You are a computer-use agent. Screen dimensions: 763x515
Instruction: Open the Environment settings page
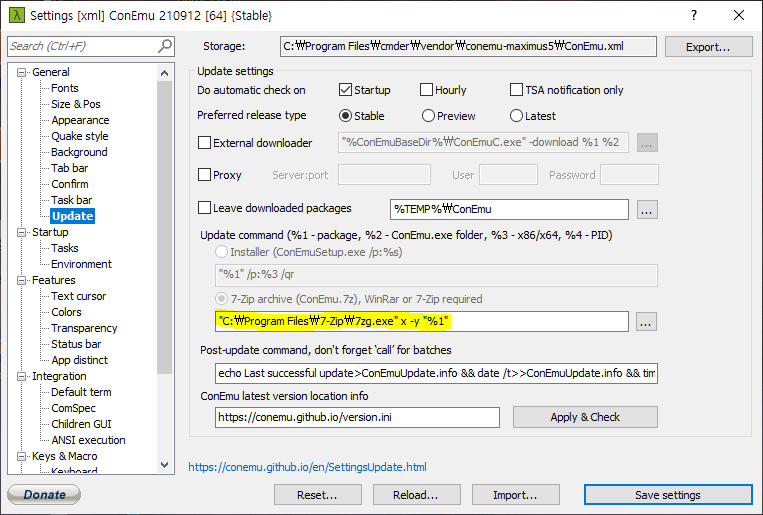[81, 264]
